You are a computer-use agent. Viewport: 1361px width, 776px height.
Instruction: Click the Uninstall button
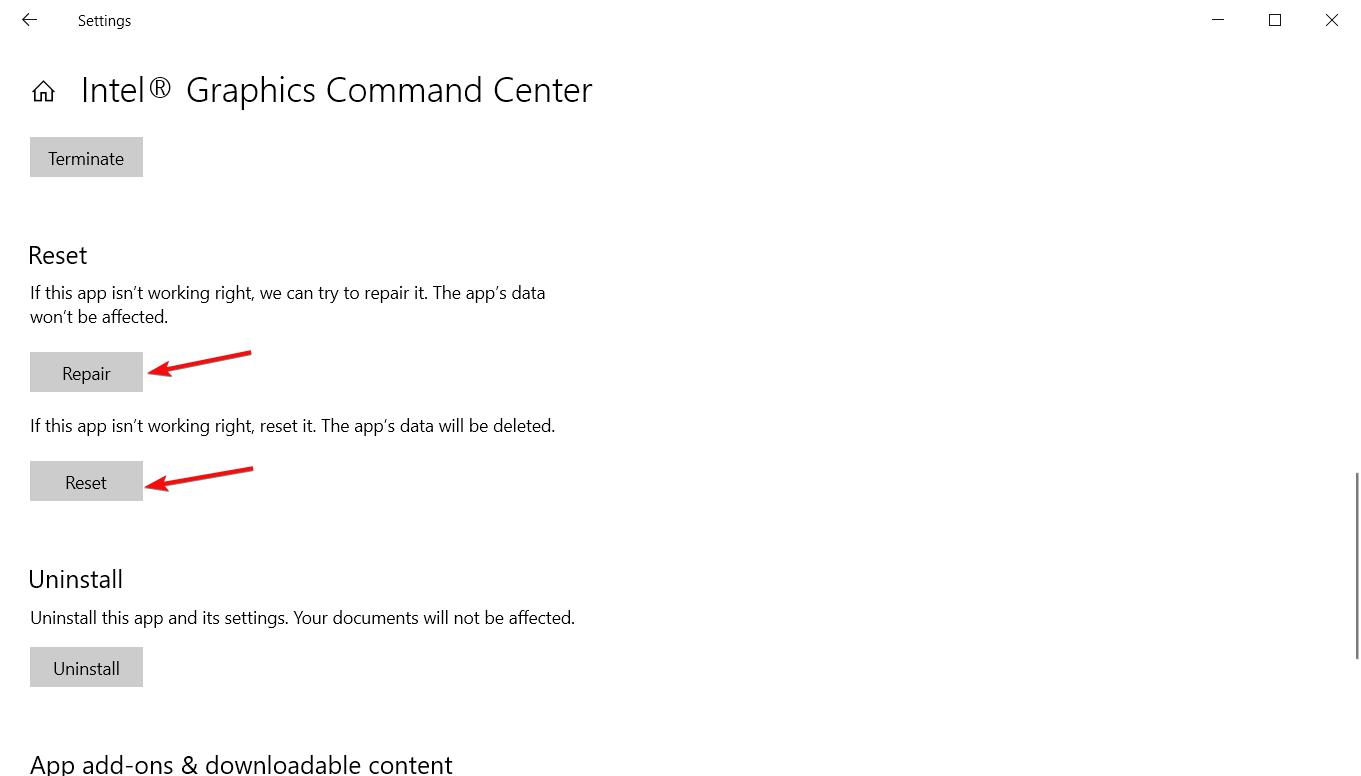pos(86,668)
